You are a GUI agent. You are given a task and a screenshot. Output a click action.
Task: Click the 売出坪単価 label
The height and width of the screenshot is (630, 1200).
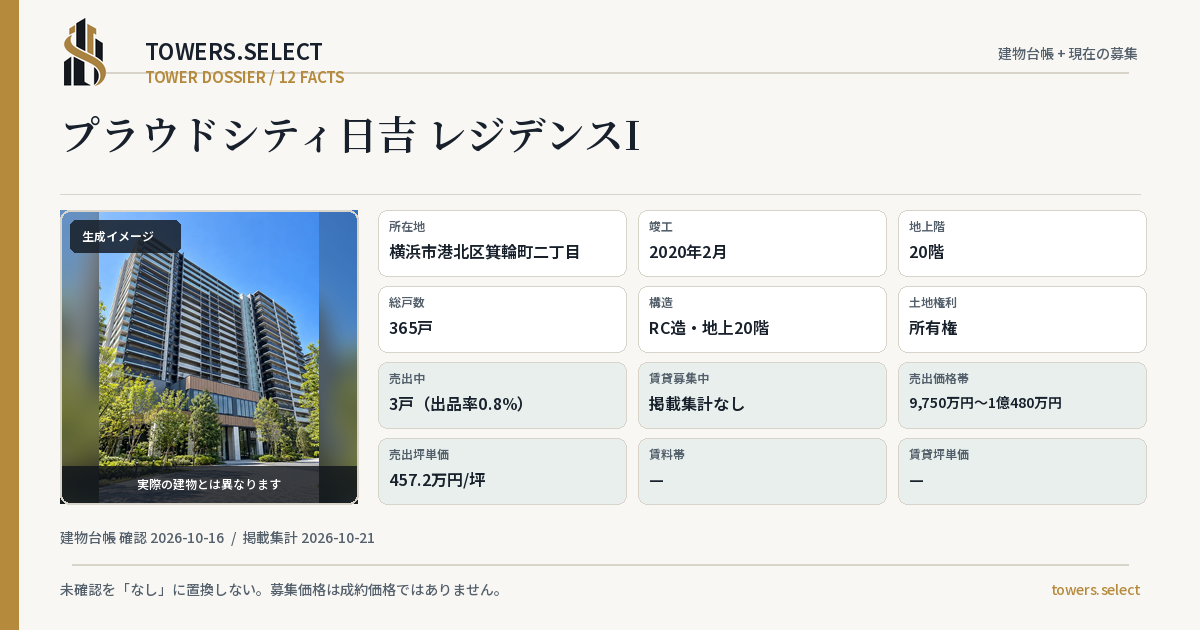(x=419, y=455)
